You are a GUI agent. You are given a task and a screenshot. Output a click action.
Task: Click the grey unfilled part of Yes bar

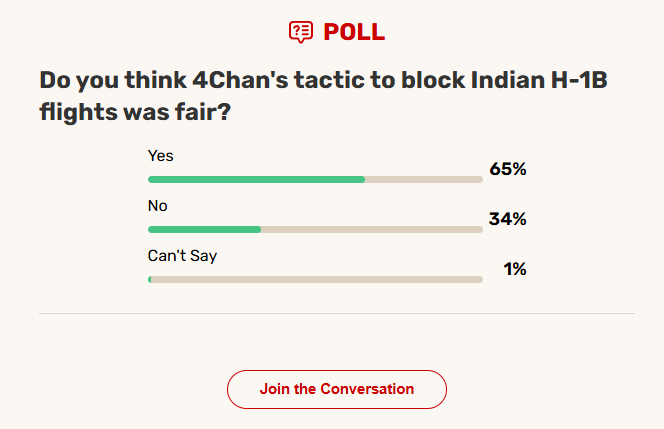click(424, 180)
